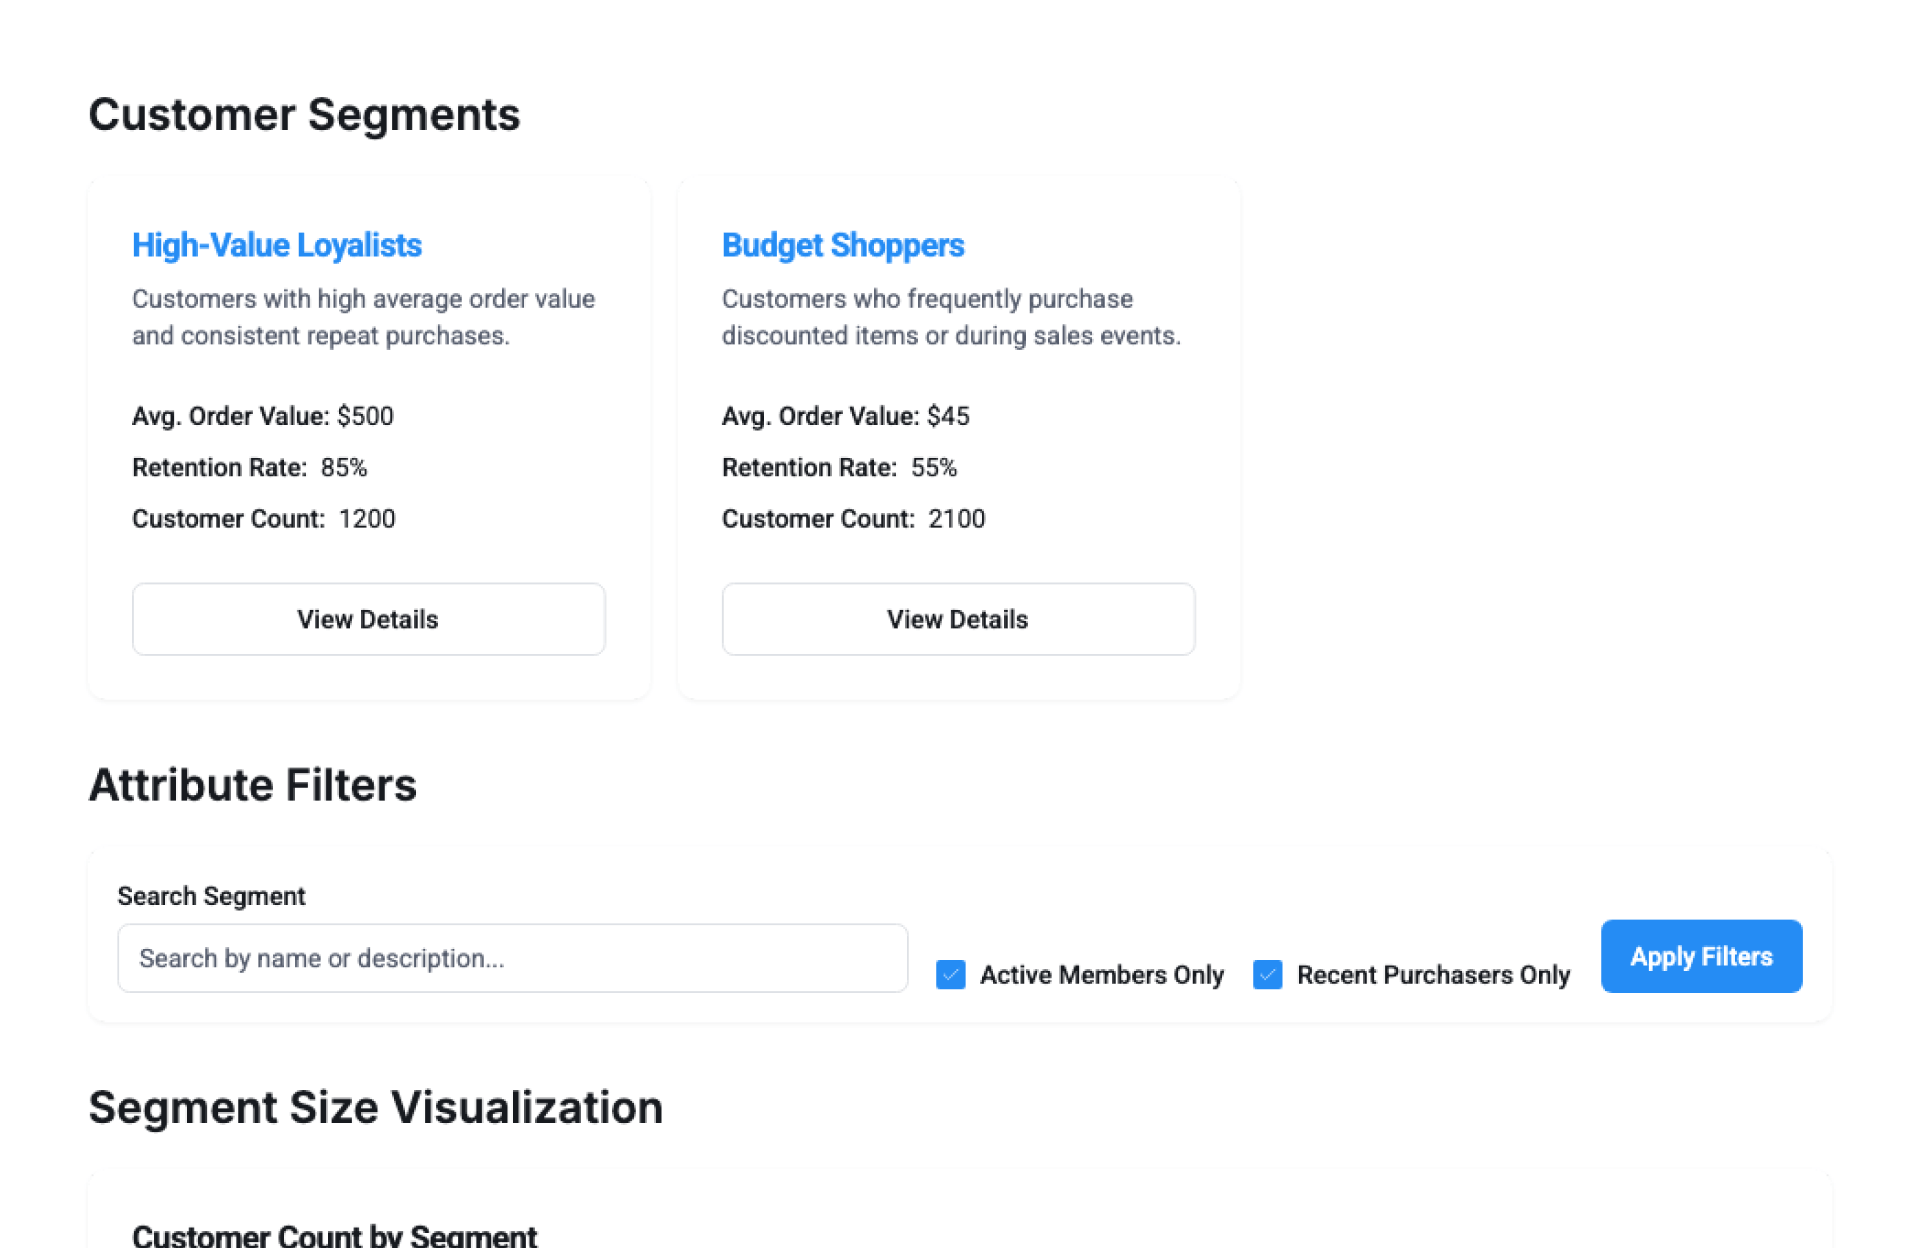The image size is (1920, 1248).
Task: Click the Active Members Only label
Action: coord(1101,975)
